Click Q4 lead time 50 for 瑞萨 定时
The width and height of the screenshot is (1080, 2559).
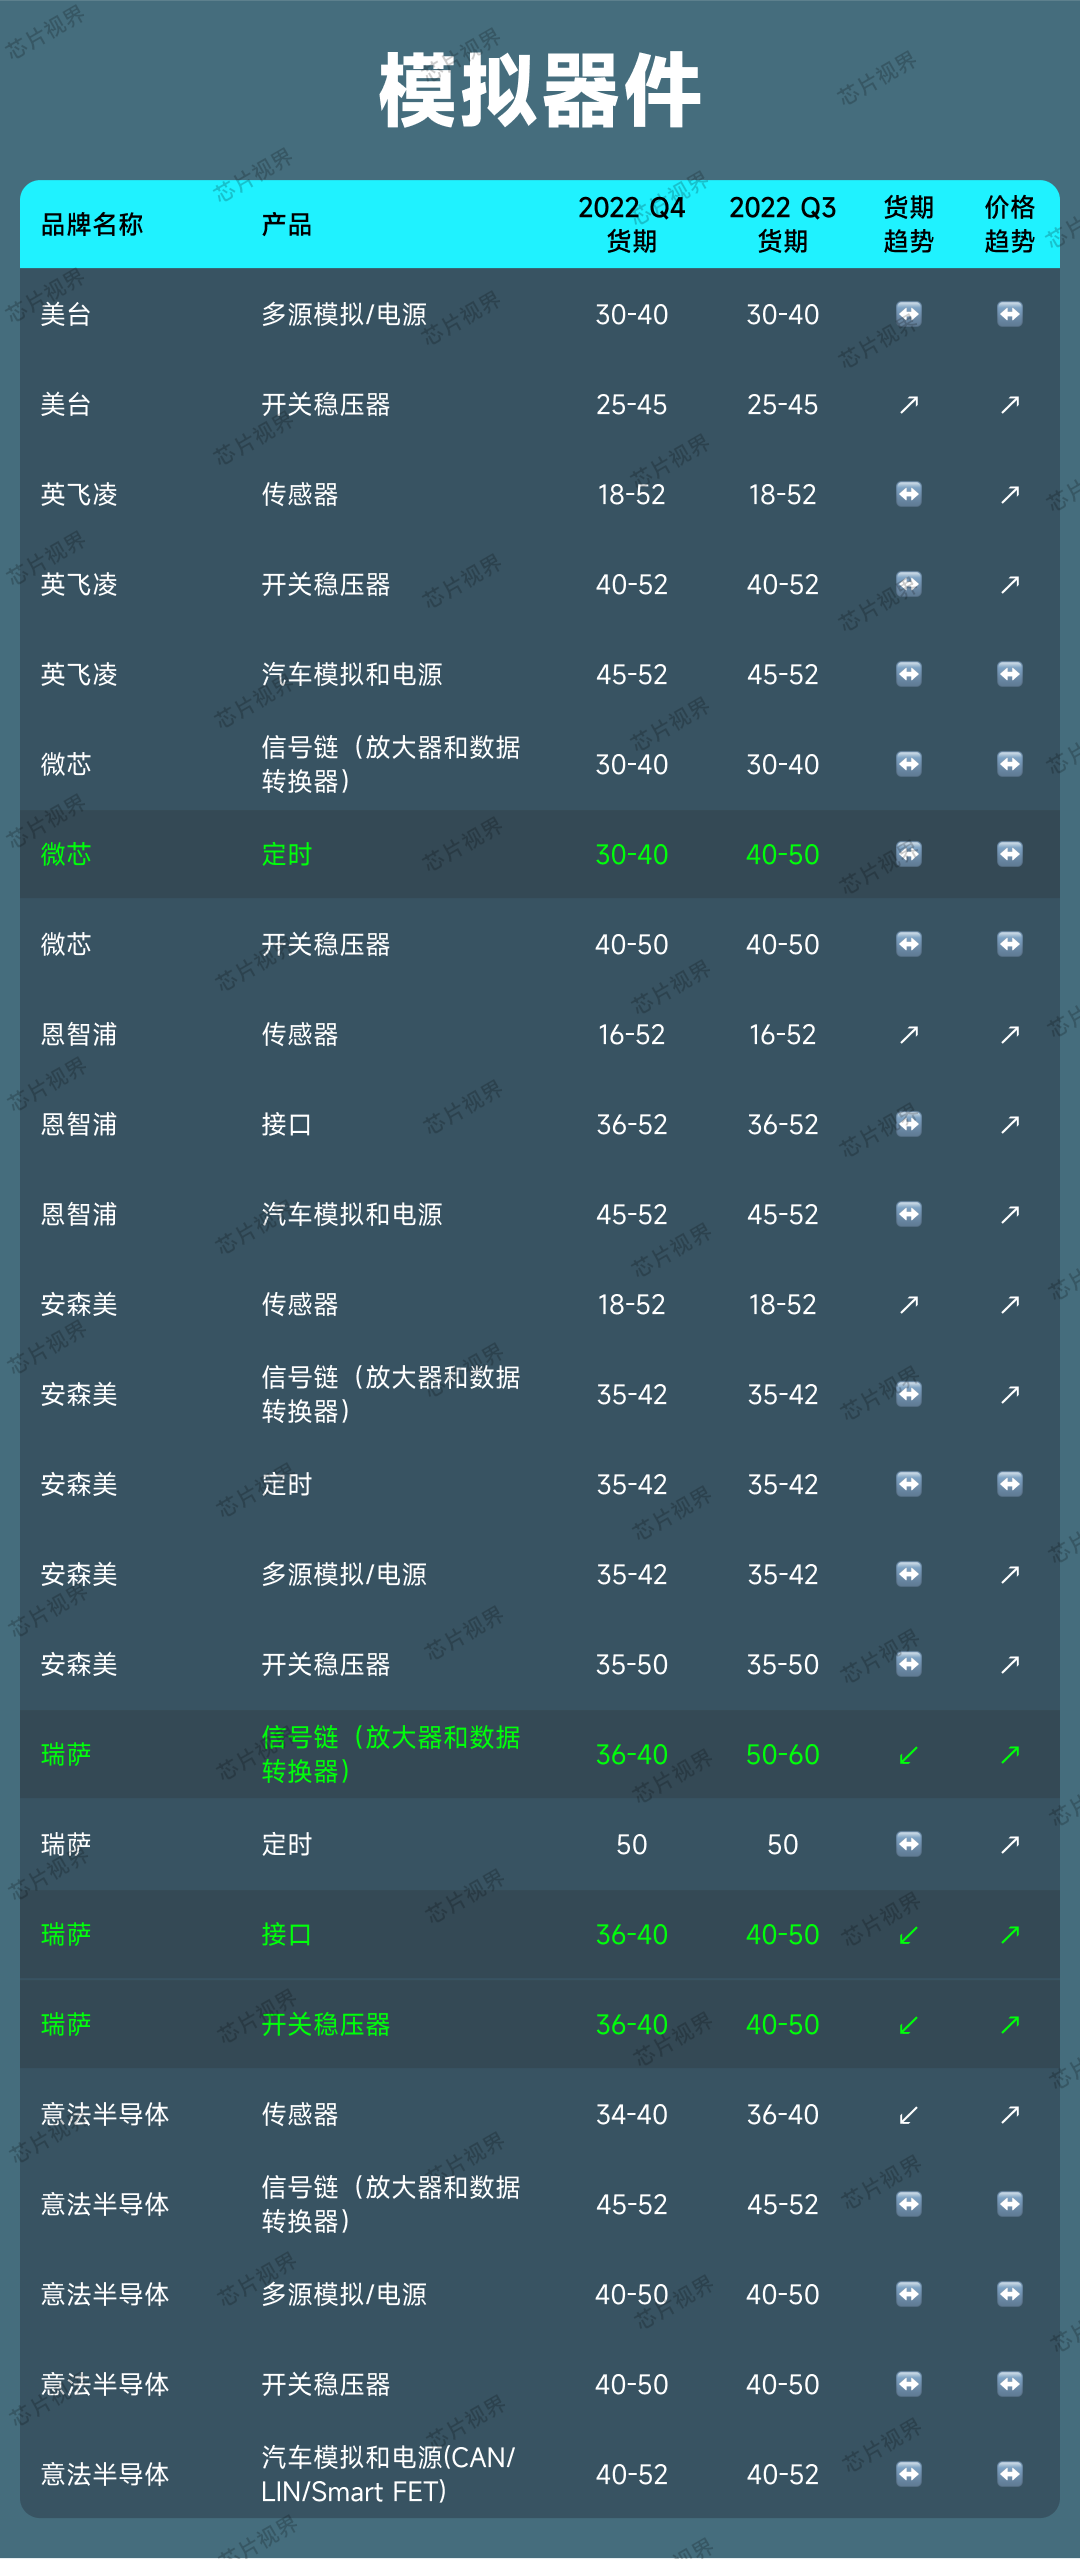coord(632,1844)
